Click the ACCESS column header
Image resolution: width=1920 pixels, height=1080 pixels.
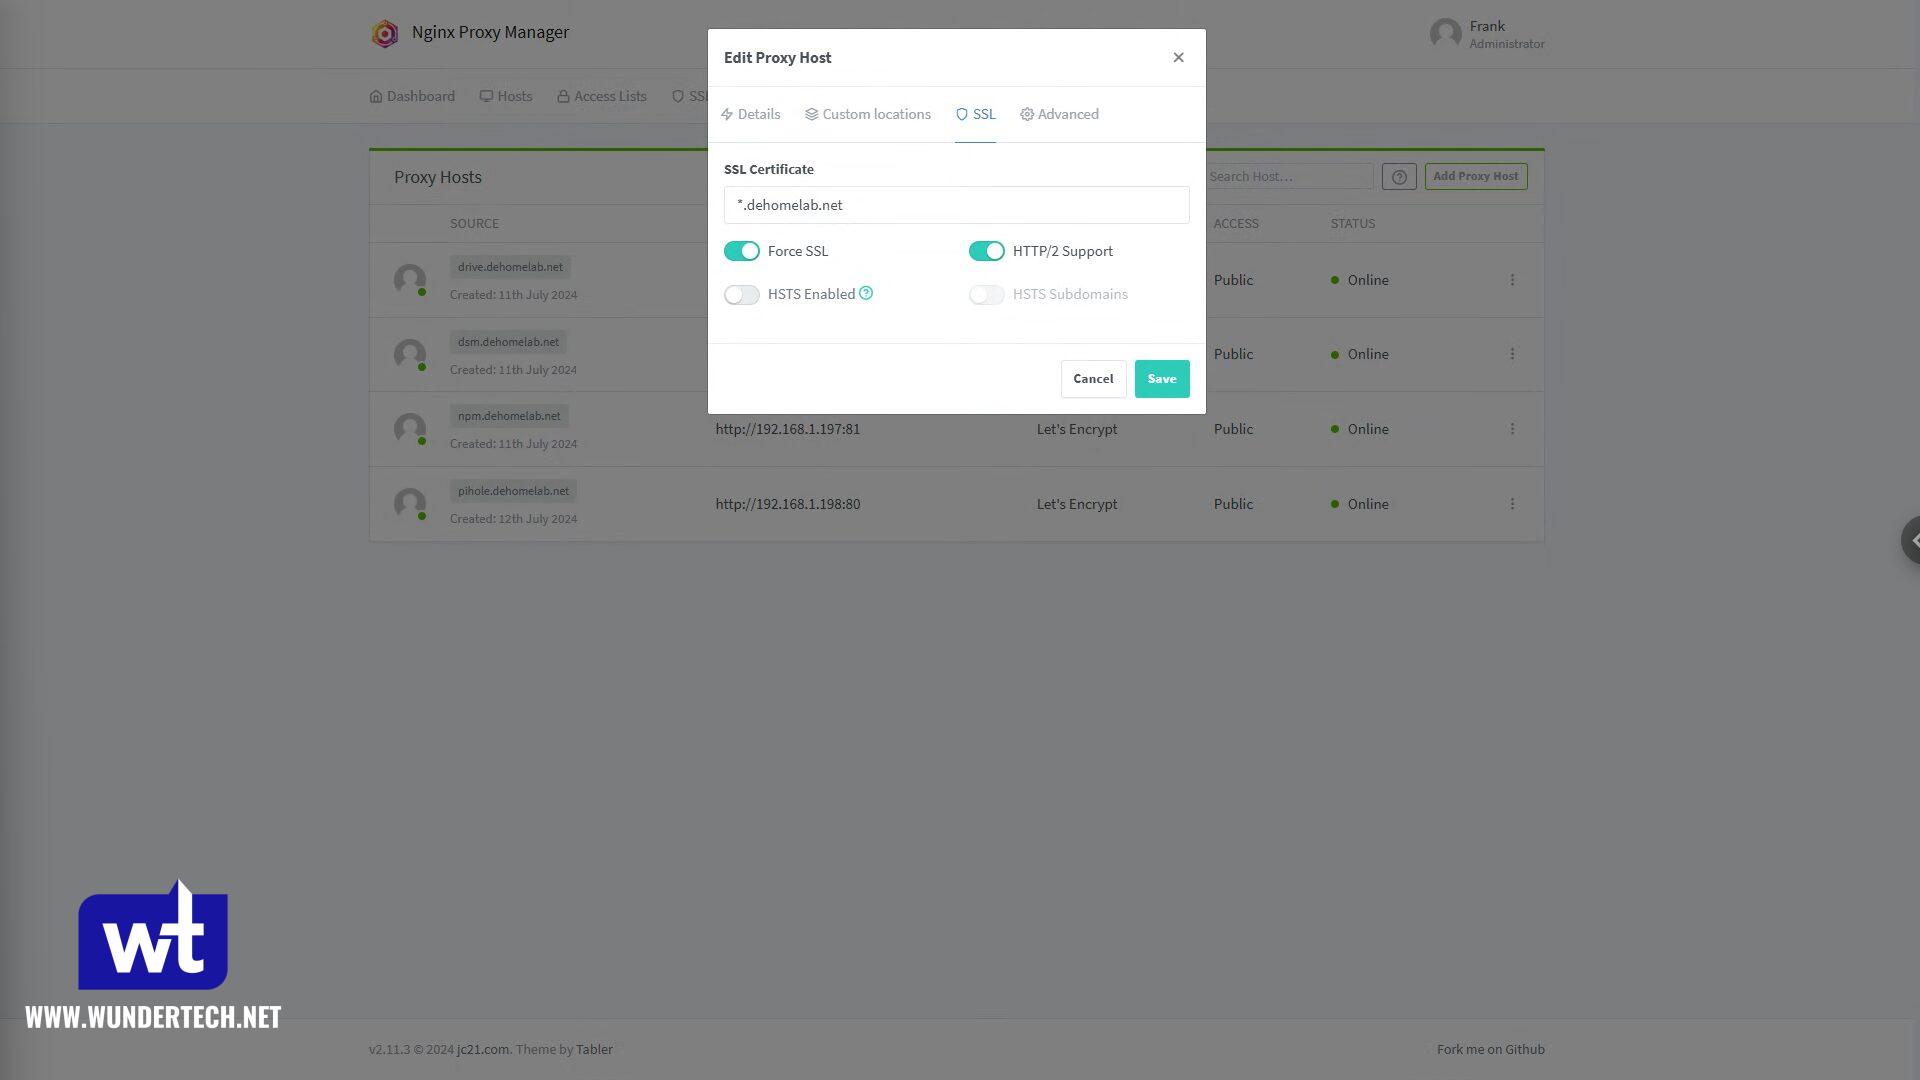(x=1235, y=223)
